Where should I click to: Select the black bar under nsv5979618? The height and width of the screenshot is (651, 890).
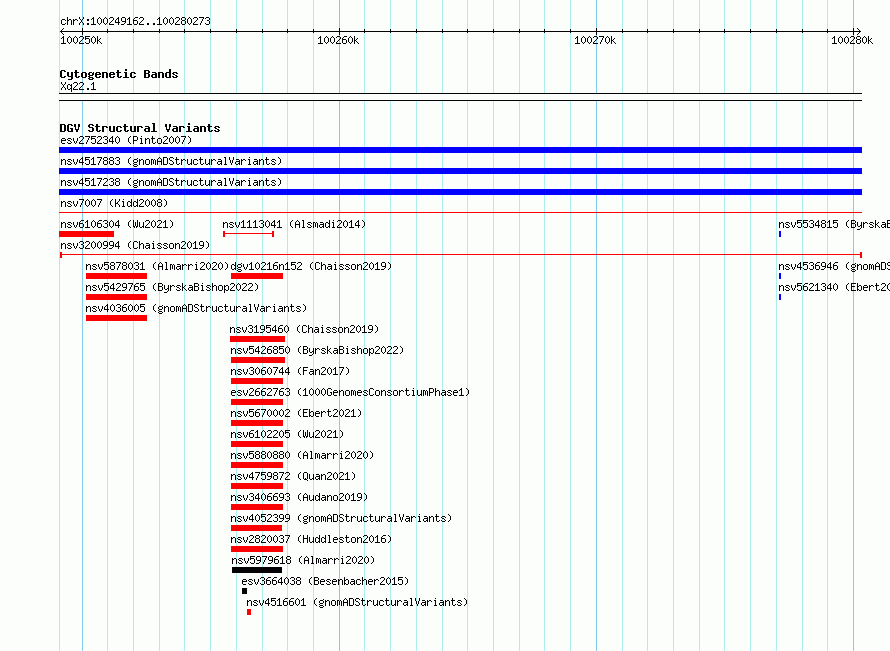[x=257, y=570]
